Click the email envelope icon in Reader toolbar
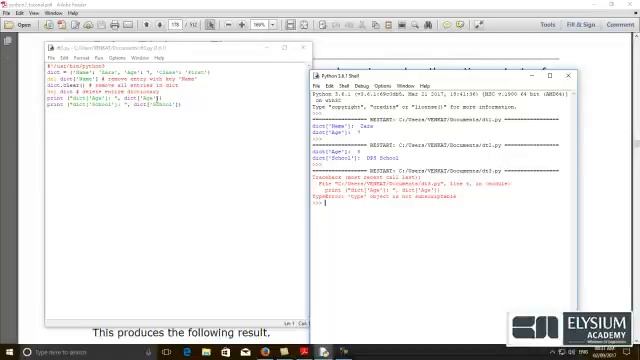This screenshot has height=360, width=640. [x=128, y=25]
